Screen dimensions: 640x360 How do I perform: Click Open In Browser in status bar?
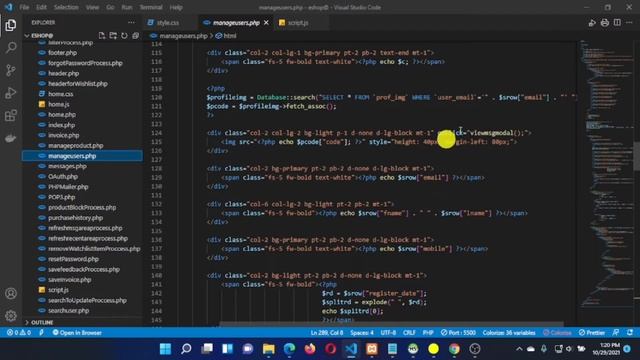(77, 333)
